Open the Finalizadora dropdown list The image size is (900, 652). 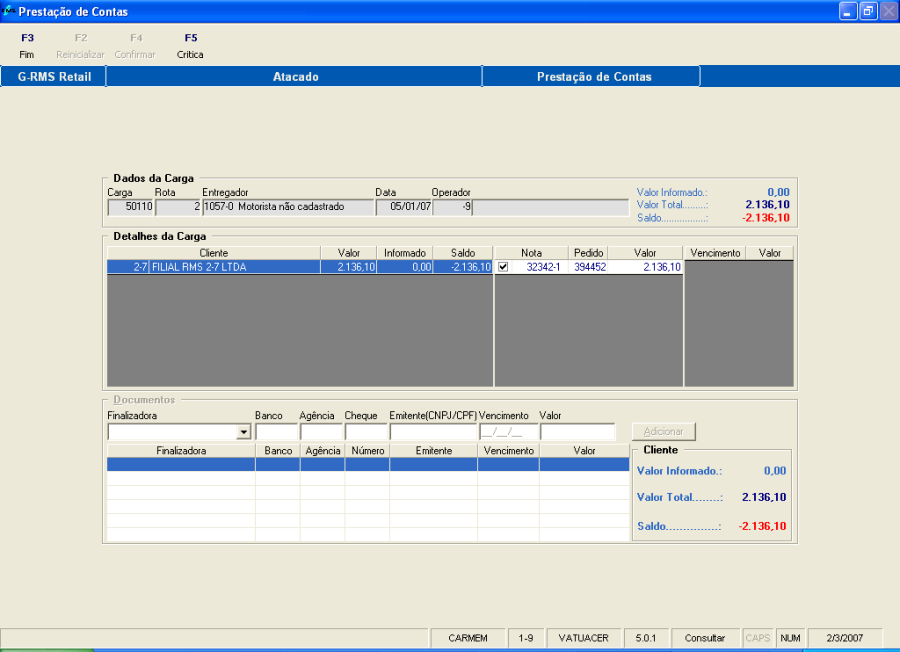point(244,432)
